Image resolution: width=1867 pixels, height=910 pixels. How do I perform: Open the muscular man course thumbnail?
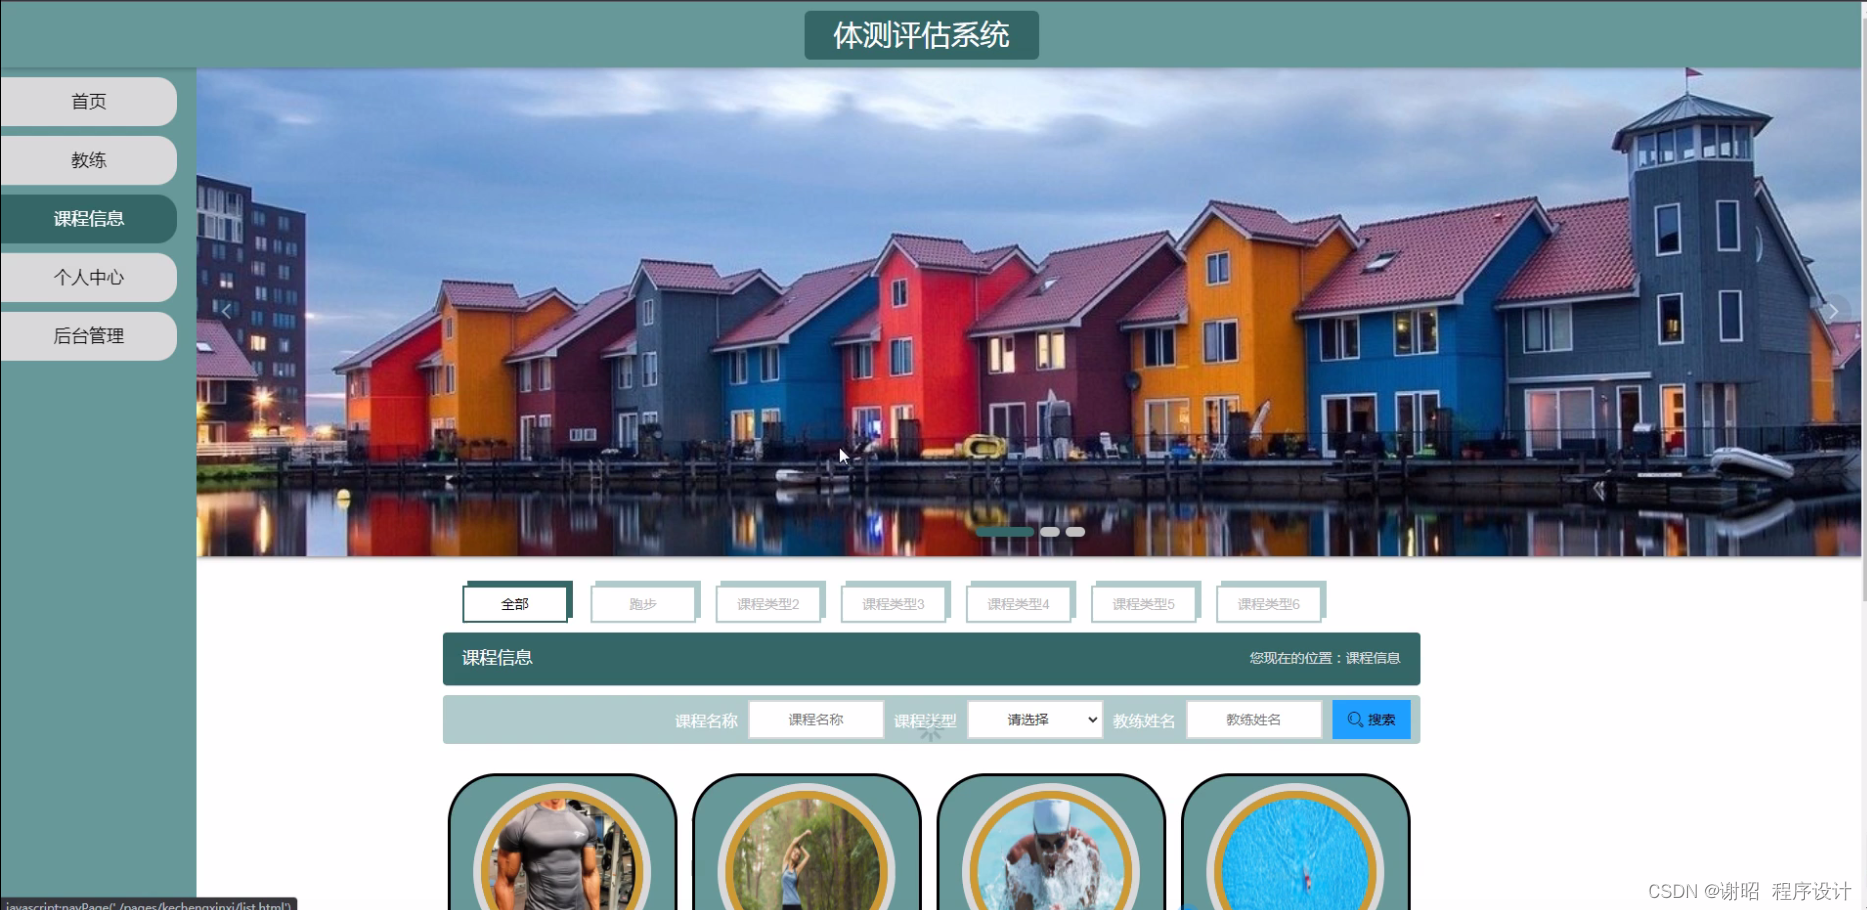click(562, 848)
